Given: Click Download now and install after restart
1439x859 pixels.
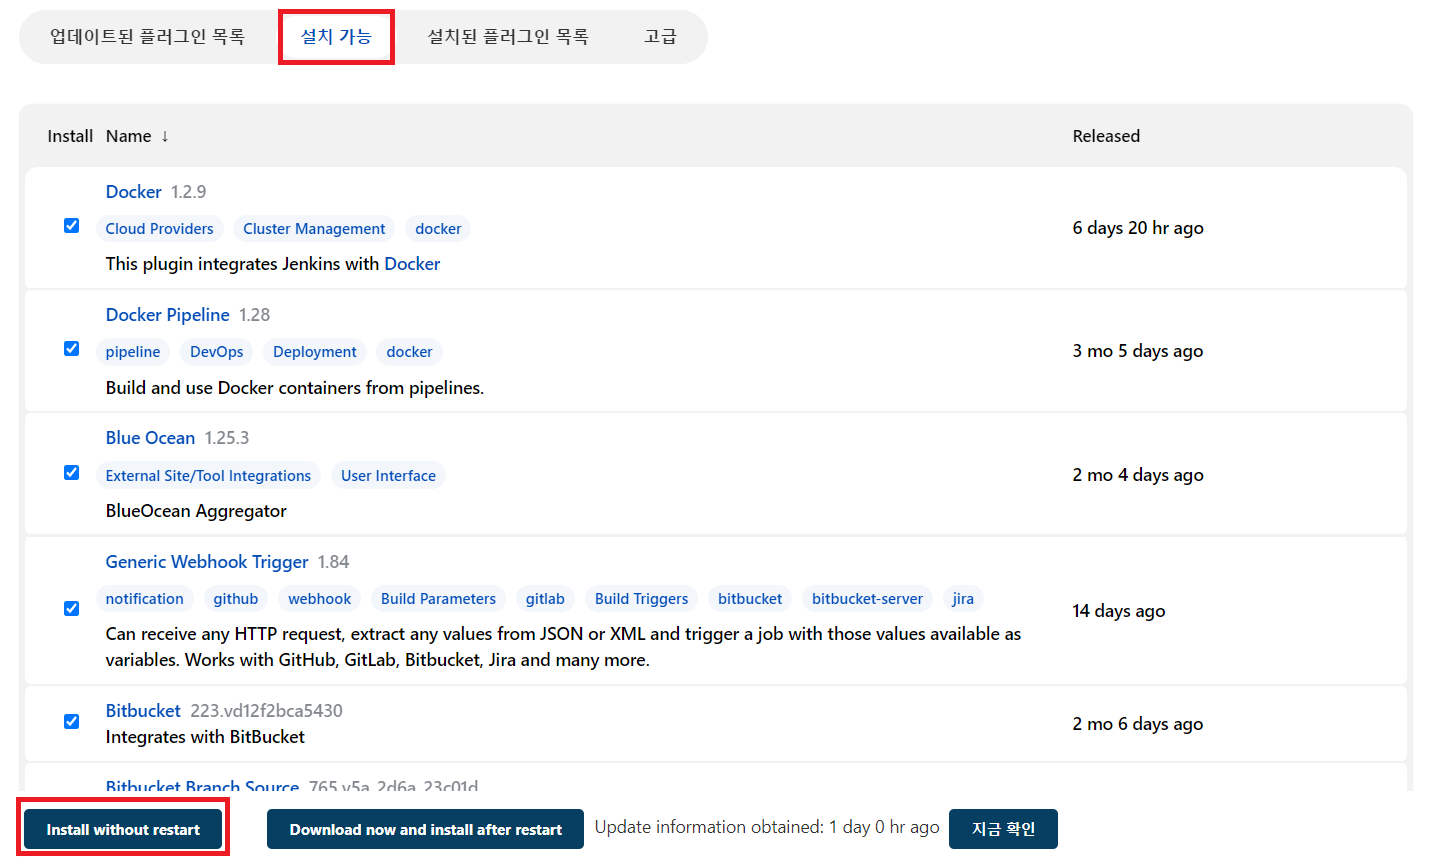Looking at the screenshot, I should pos(425,830).
